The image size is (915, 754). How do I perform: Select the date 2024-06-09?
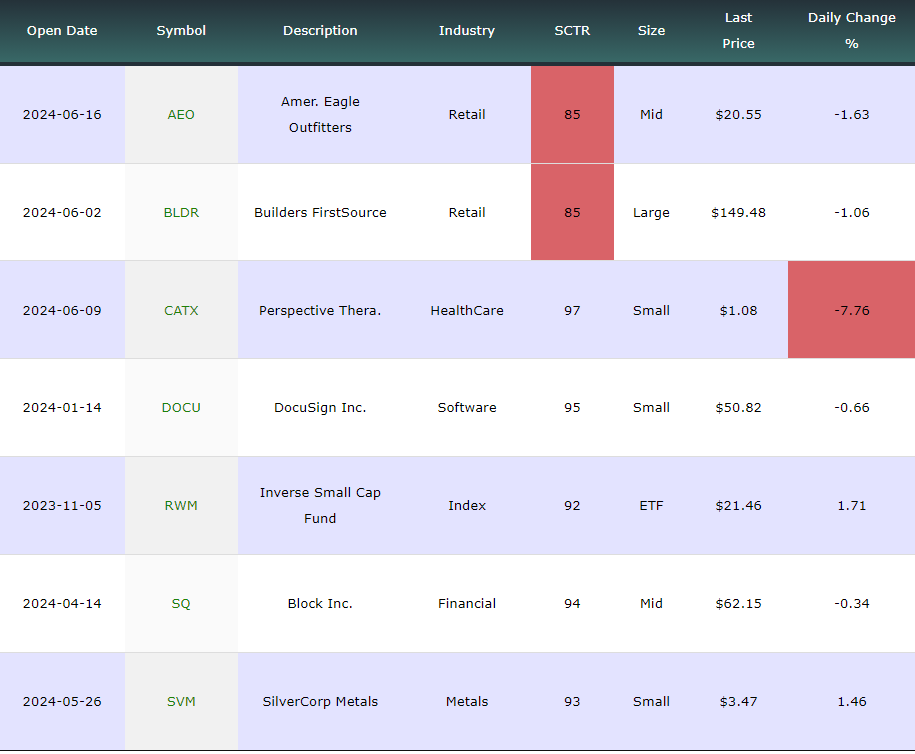coord(62,310)
